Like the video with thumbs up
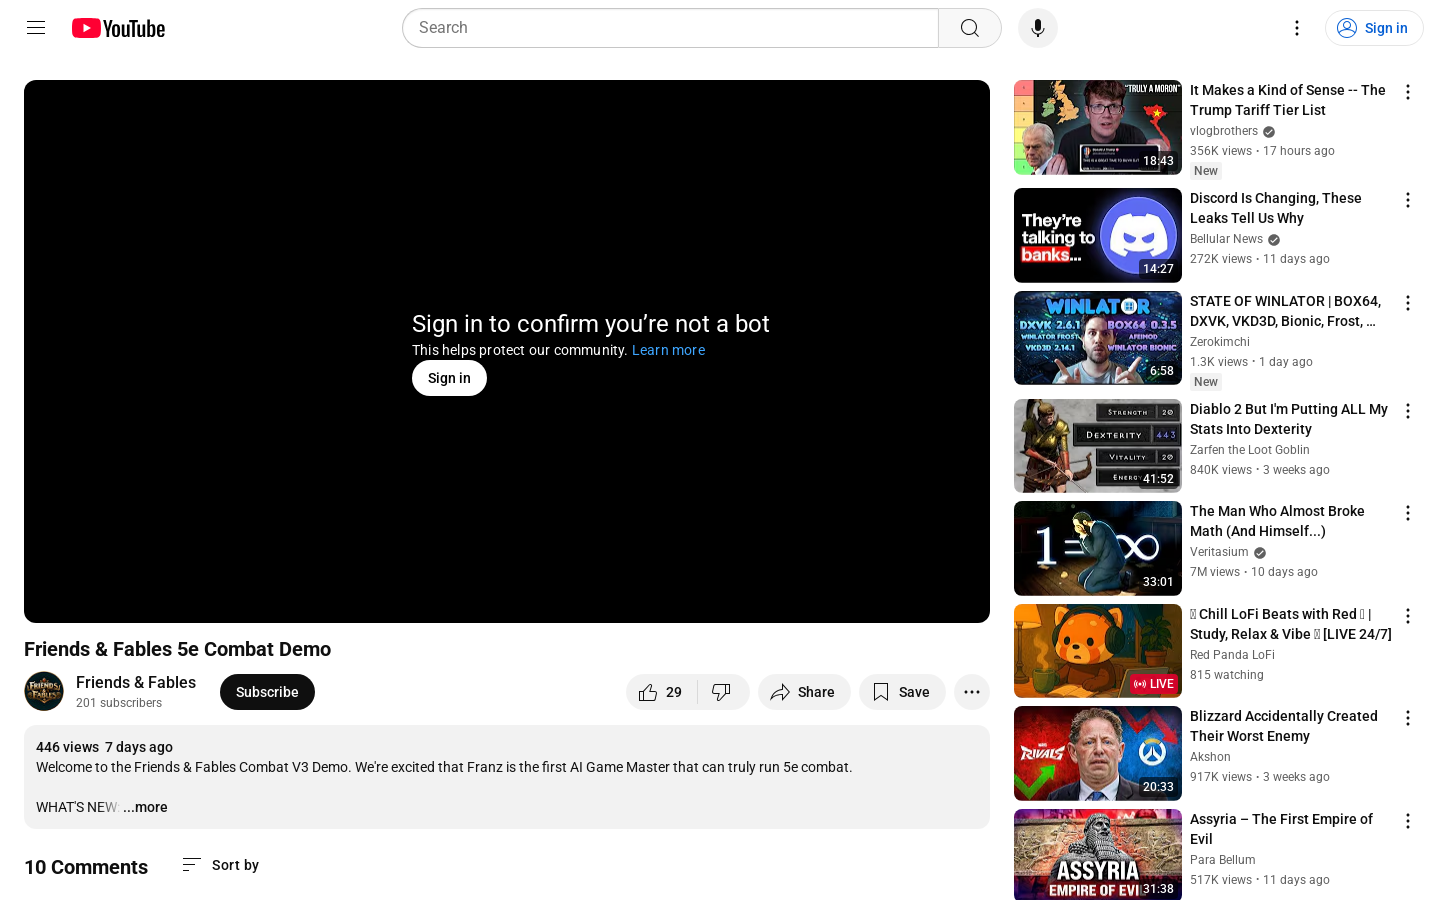This screenshot has width=1440, height=900. [660, 692]
